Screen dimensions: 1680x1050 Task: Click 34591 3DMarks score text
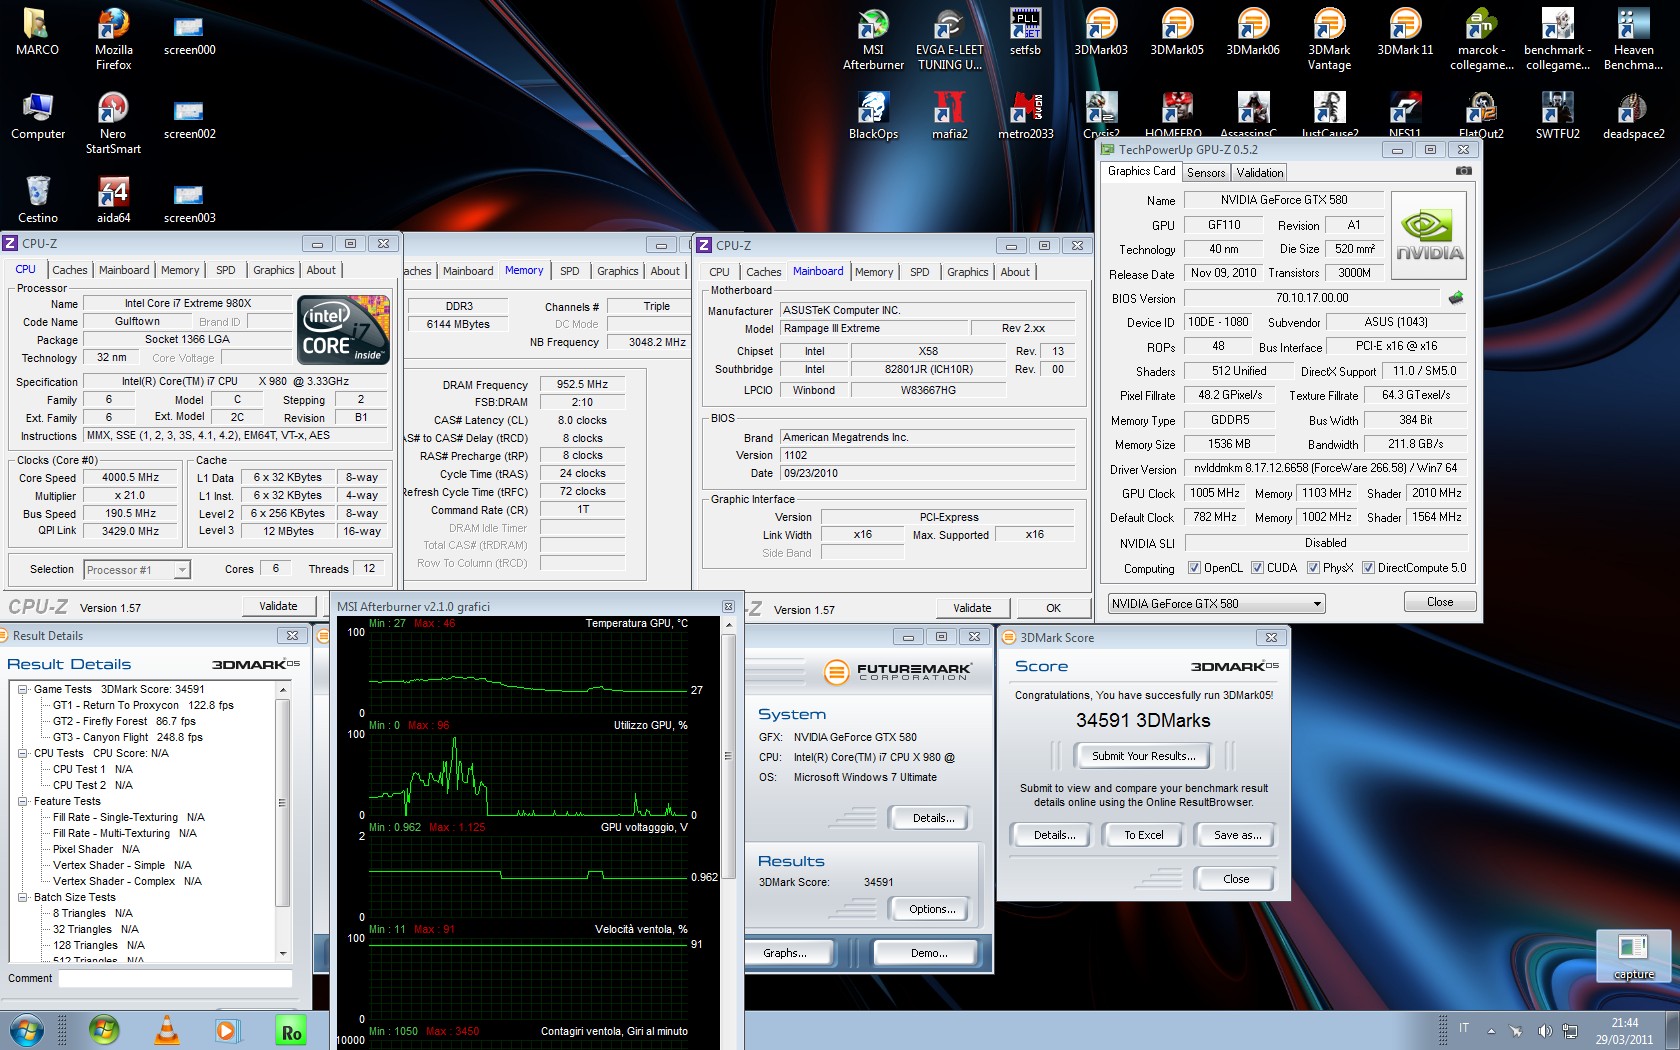[x=1143, y=720]
